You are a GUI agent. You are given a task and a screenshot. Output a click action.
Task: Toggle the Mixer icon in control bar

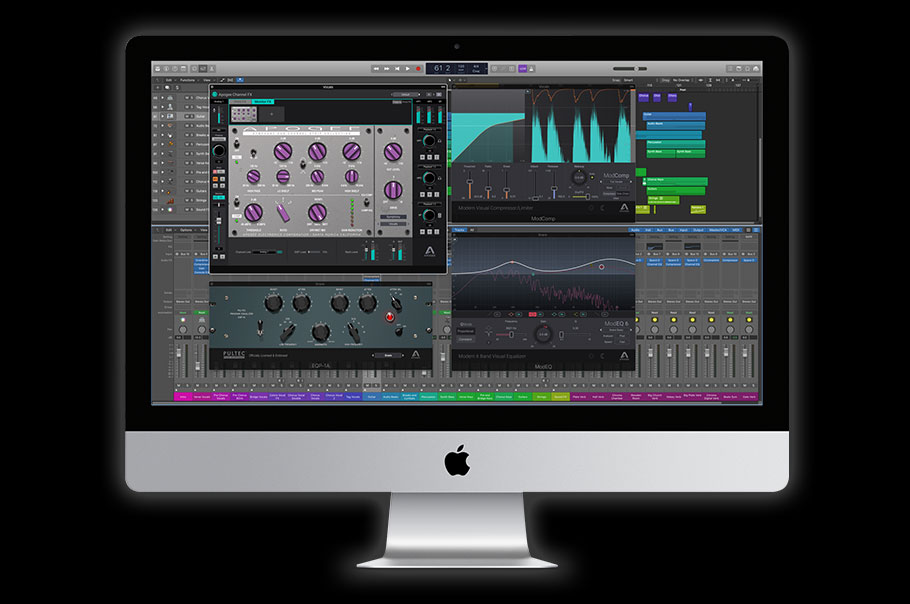[203, 68]
